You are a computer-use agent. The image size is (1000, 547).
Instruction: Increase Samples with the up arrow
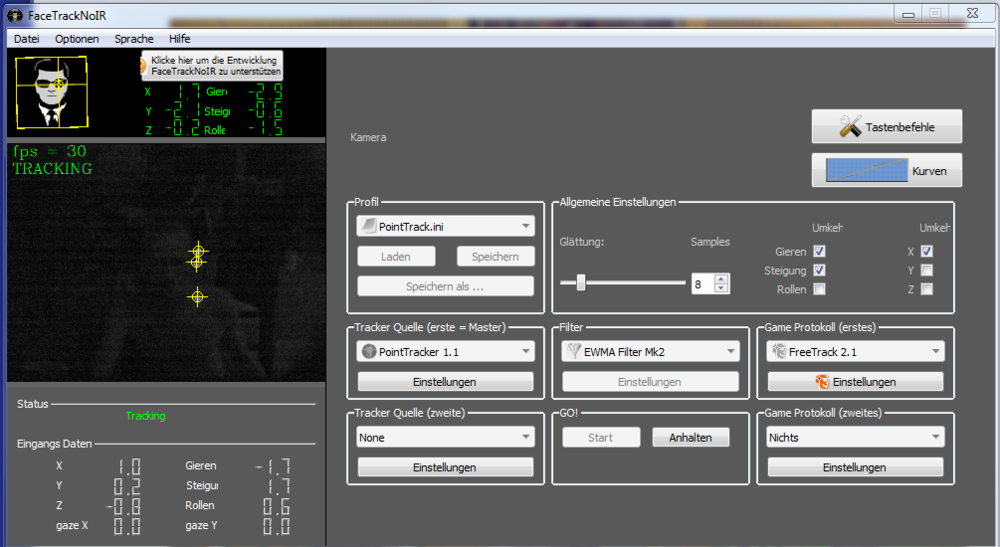[x=721, y=279]
